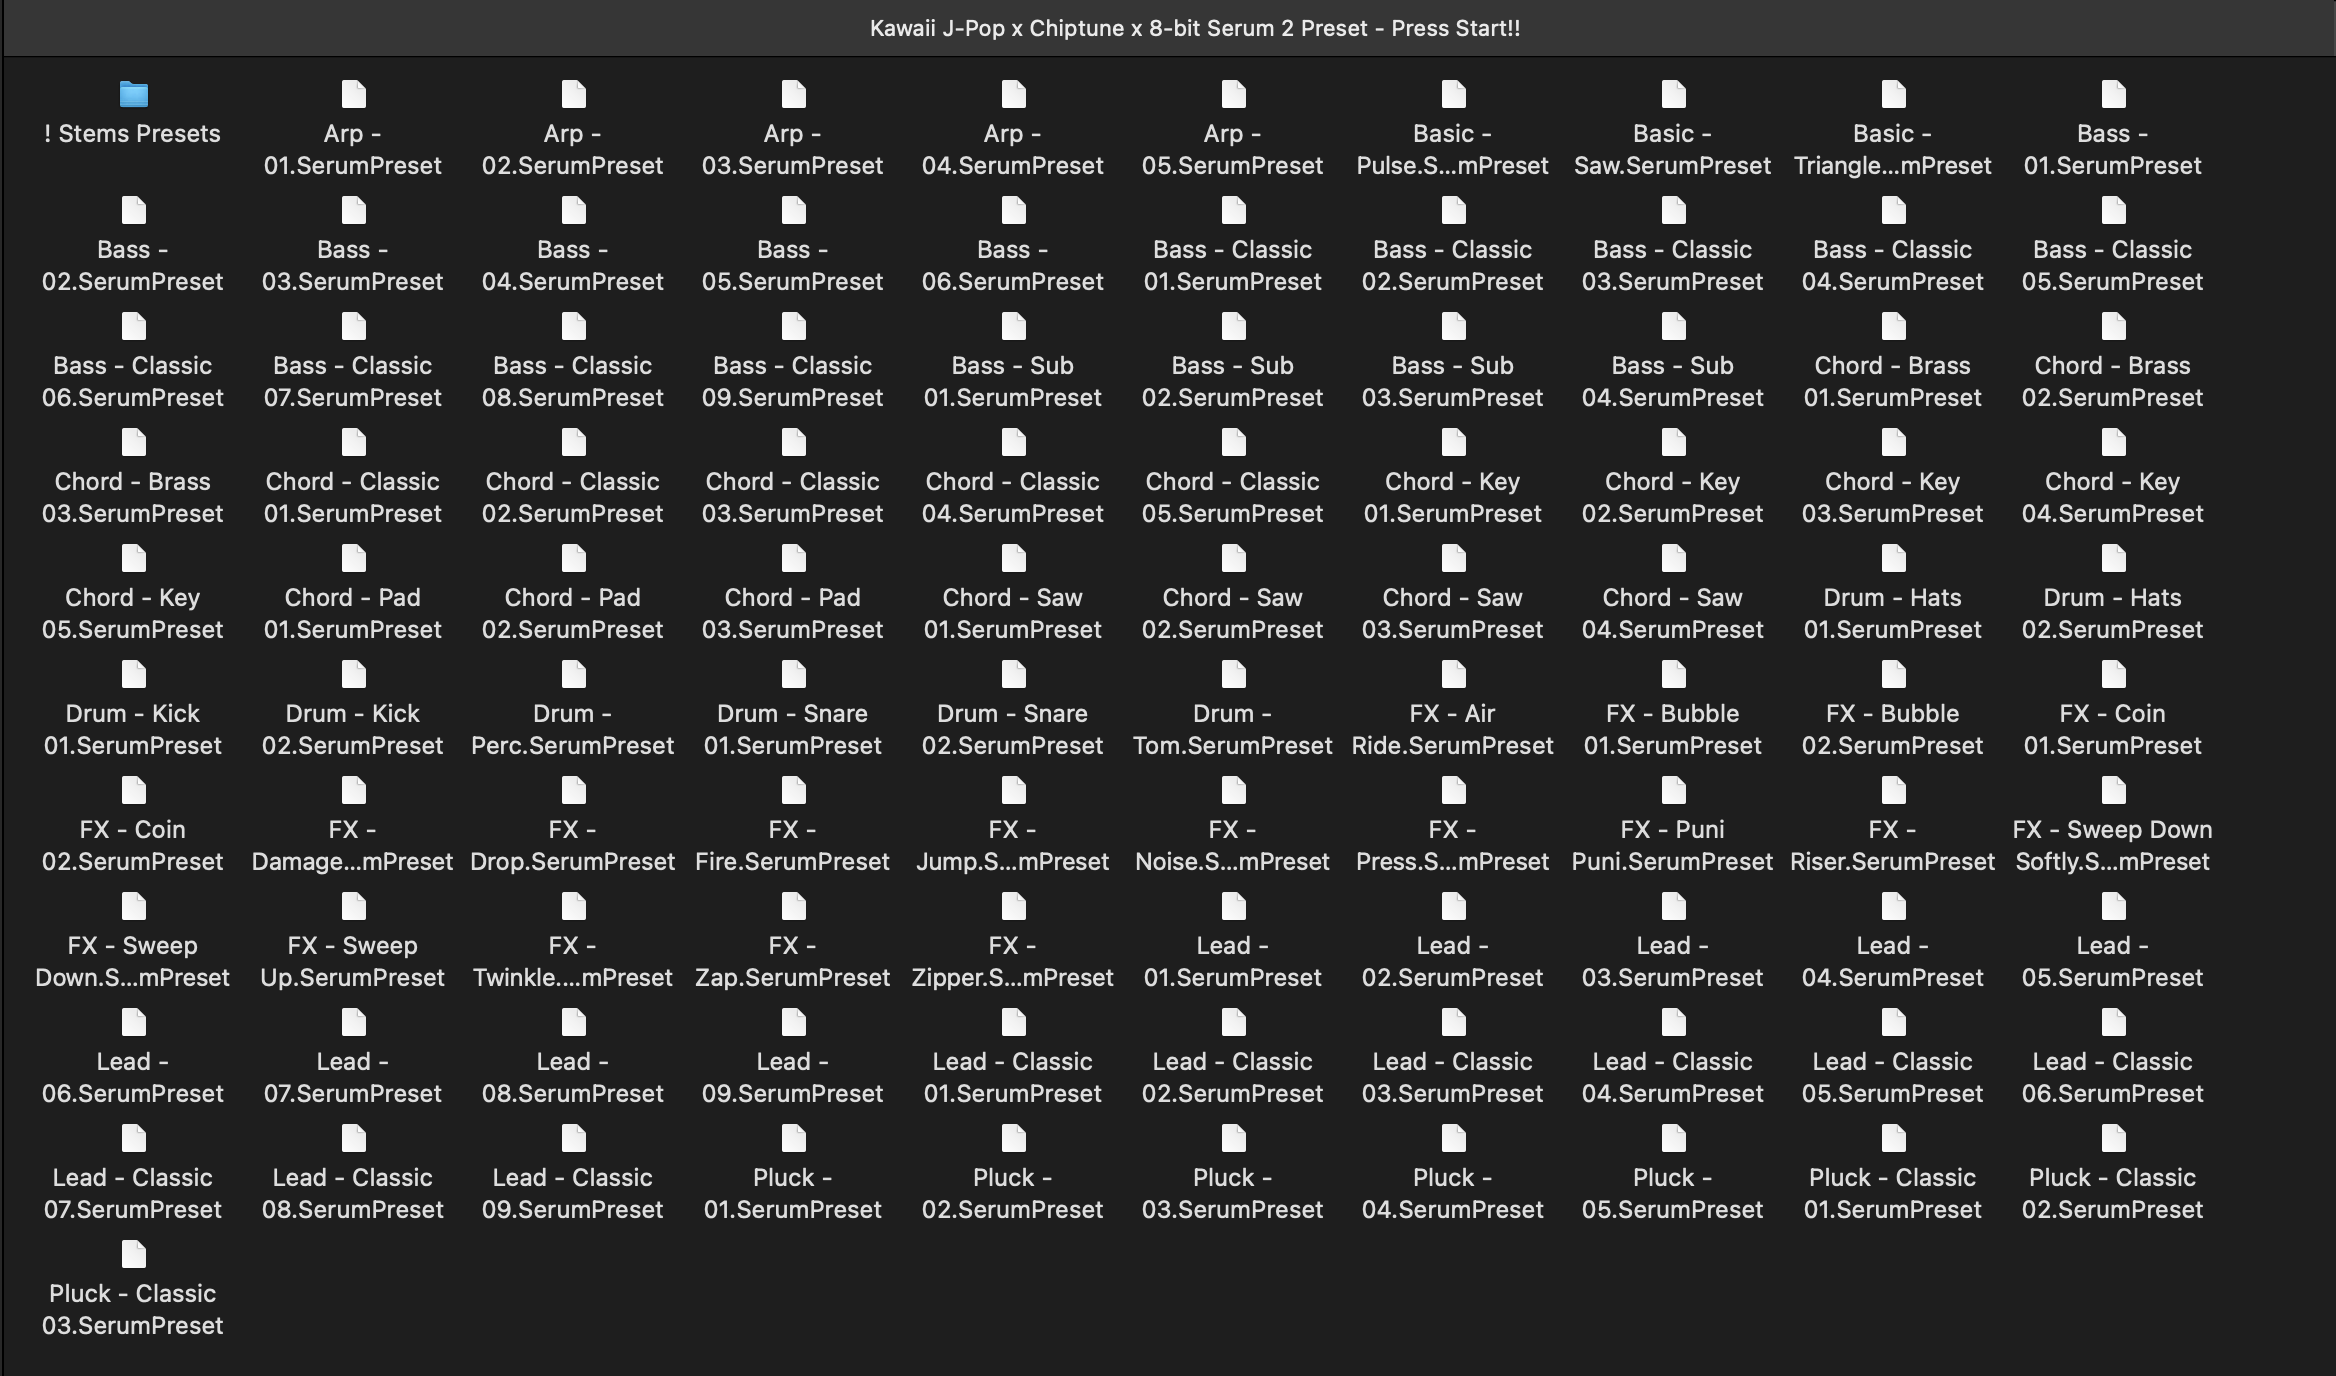Click the Pluck - 03.SerumPreset file icon

[1233, 1139]
